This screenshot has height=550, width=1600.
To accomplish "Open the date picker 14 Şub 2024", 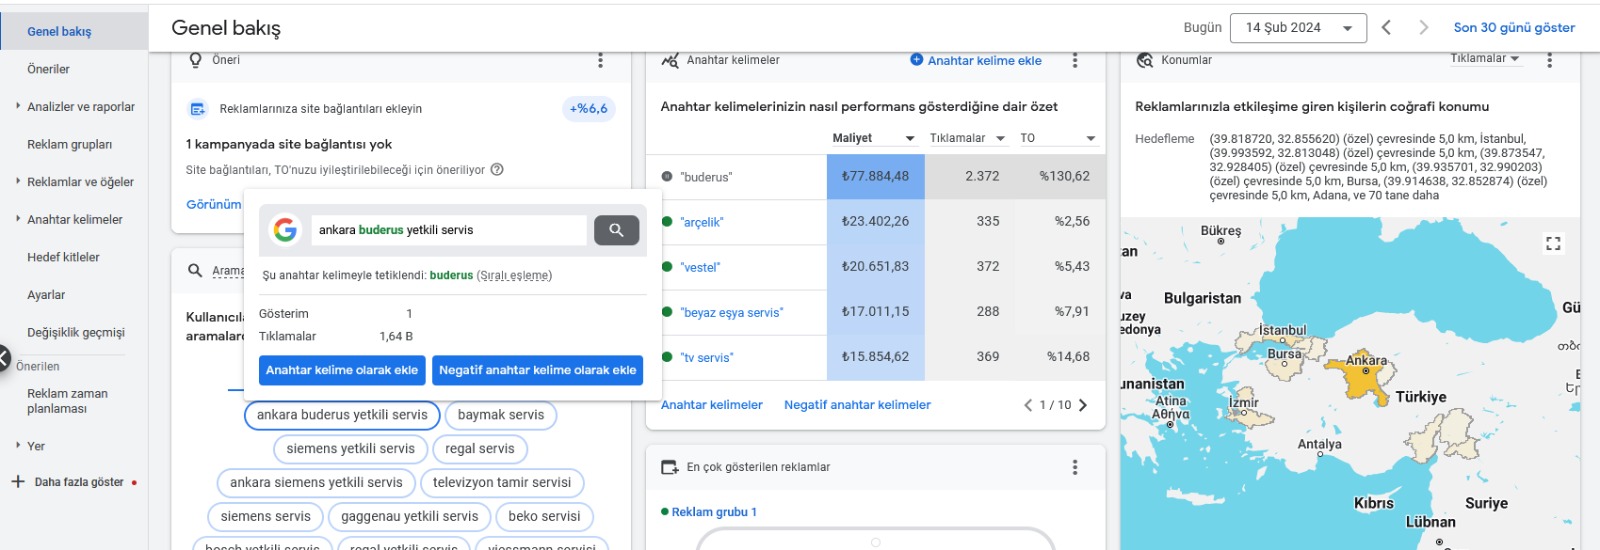I will (x=1298, y=28).
